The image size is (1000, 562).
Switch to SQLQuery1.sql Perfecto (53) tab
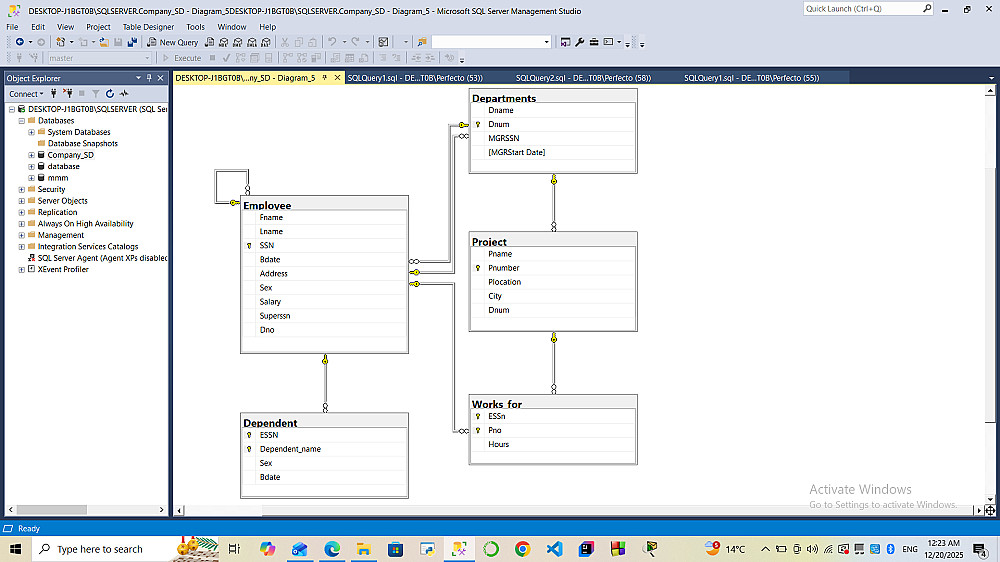(415, 78)
